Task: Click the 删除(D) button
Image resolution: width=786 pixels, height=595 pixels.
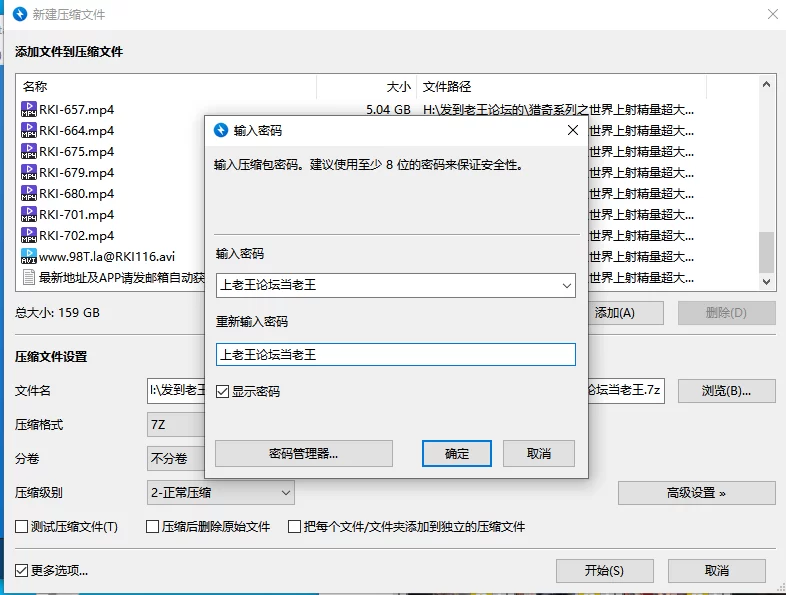Action: (x=726, y=313)
